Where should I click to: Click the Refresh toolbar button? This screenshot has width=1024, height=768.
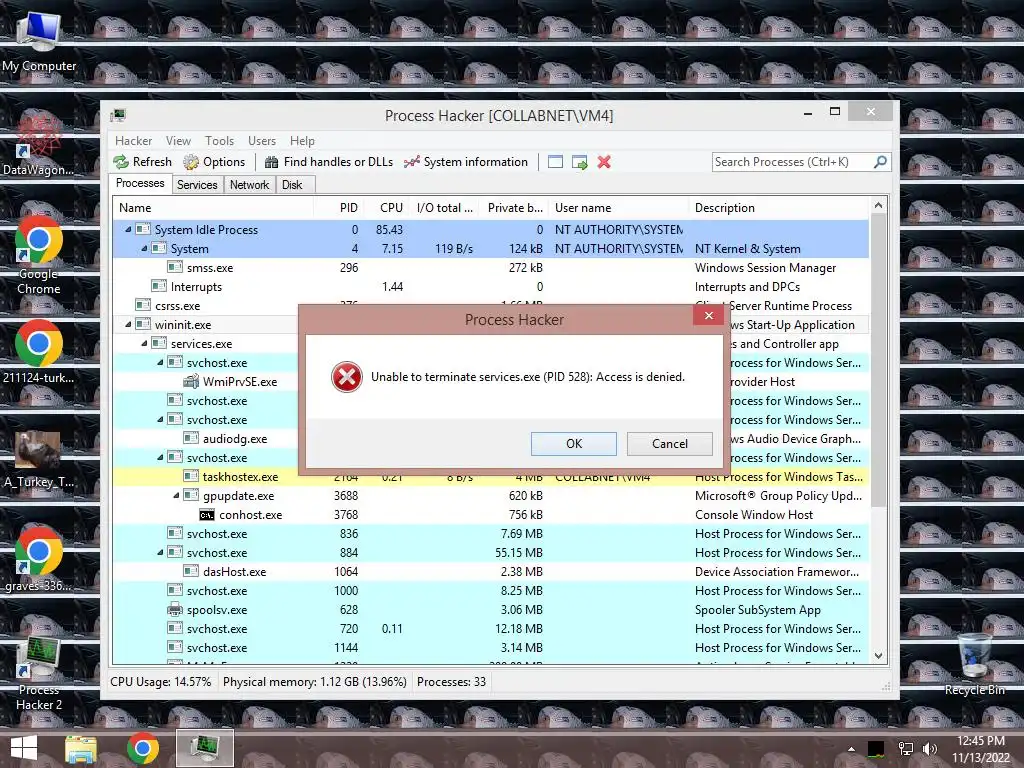click(x=142, y=162)
